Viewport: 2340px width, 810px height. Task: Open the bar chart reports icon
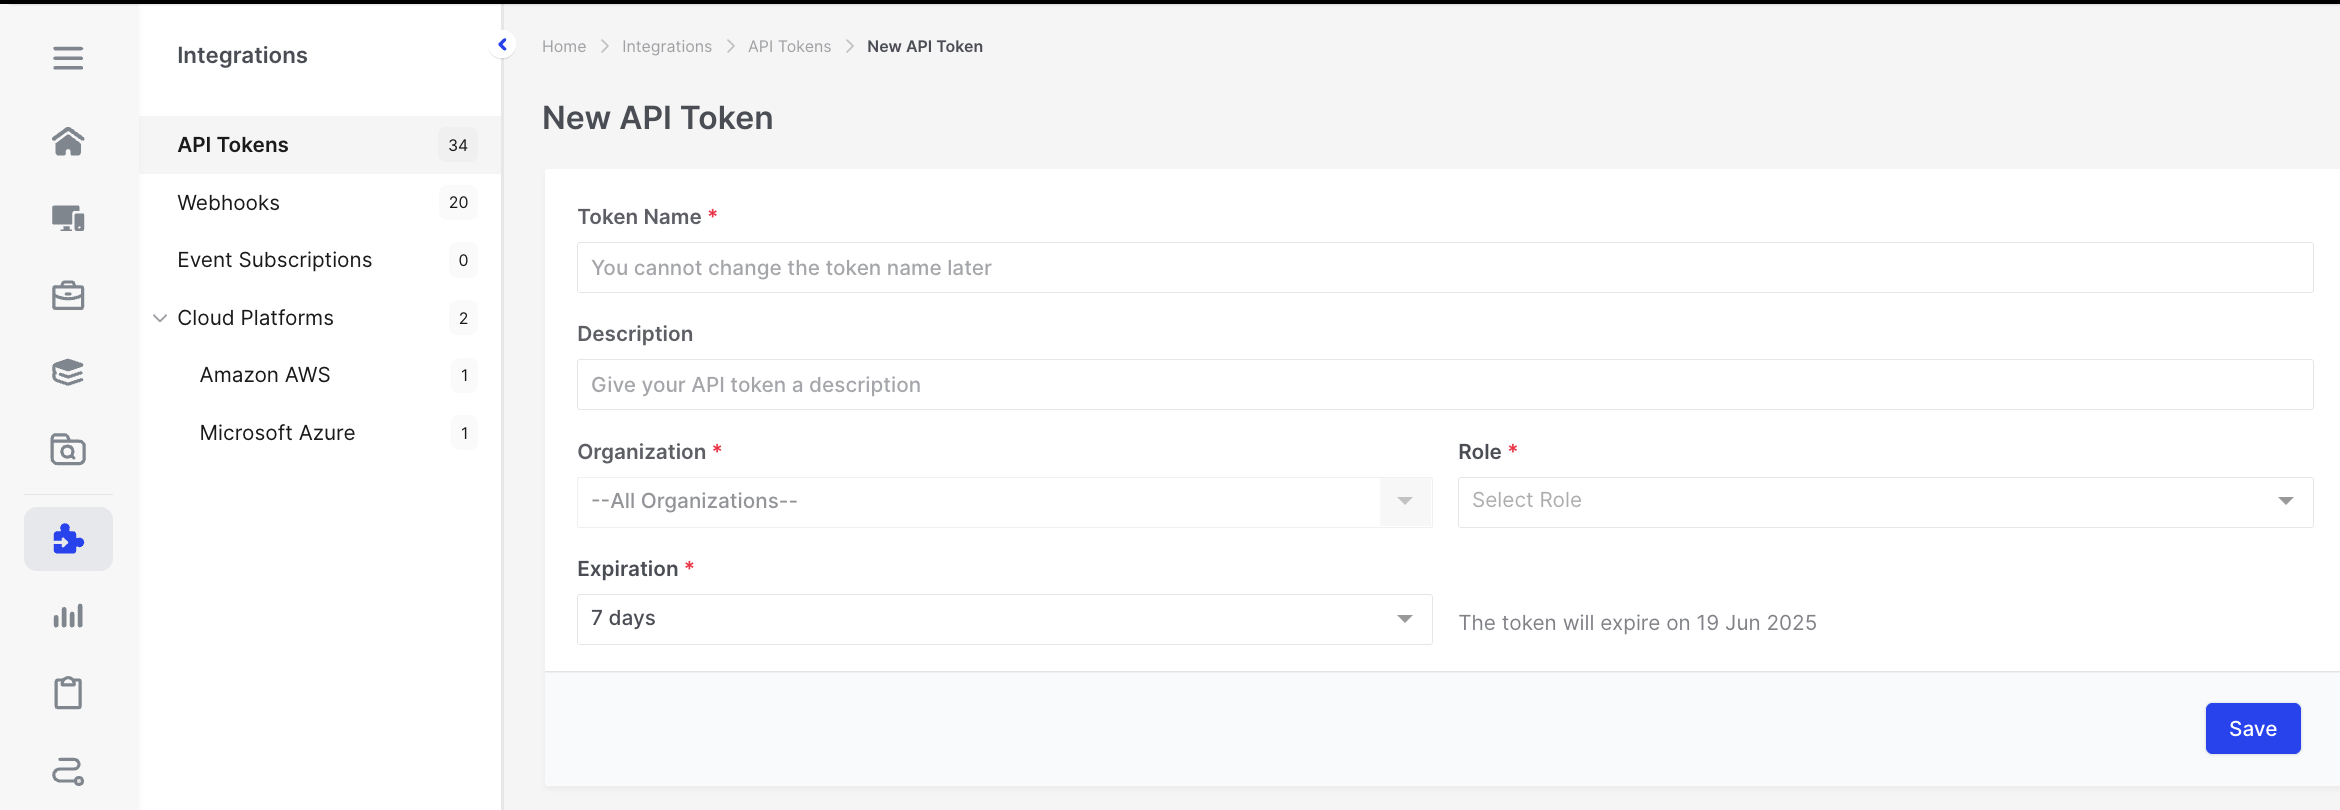click(68, 616)
